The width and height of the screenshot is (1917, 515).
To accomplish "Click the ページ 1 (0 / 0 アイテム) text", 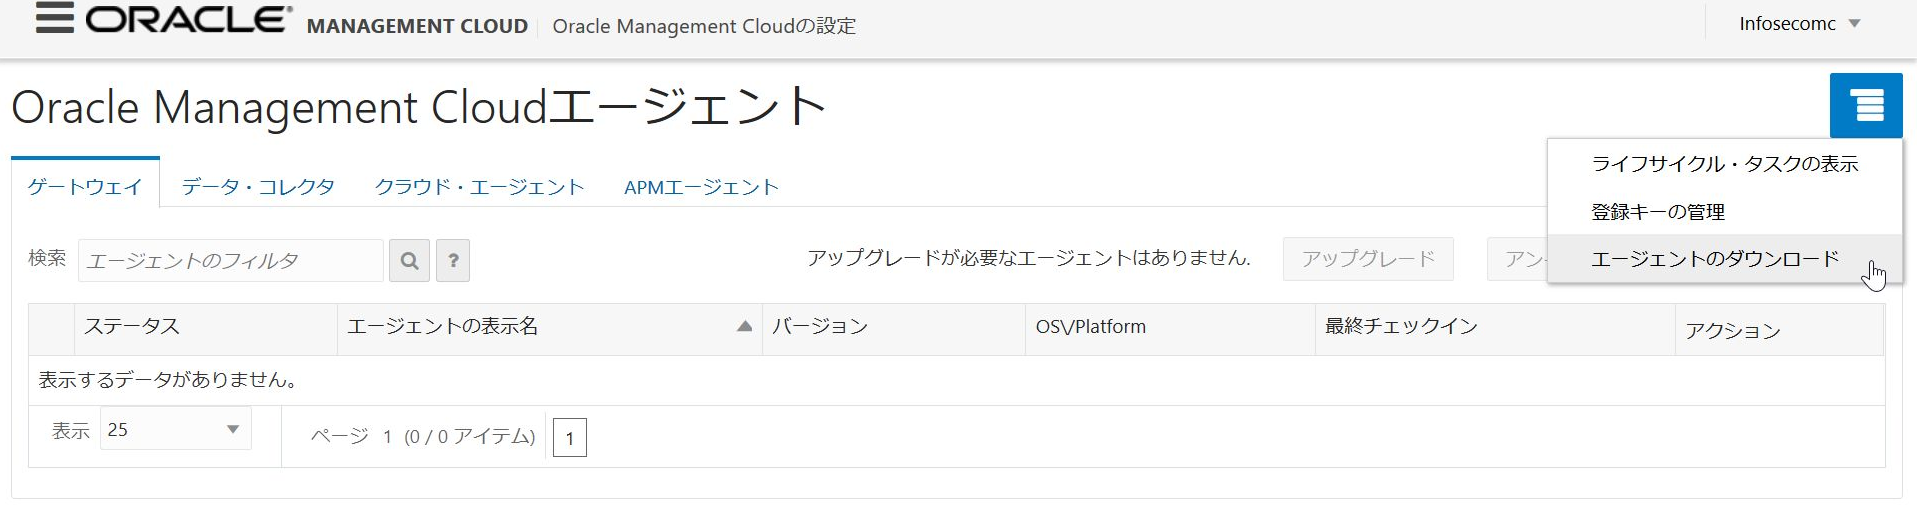I will tap(423, 437).
